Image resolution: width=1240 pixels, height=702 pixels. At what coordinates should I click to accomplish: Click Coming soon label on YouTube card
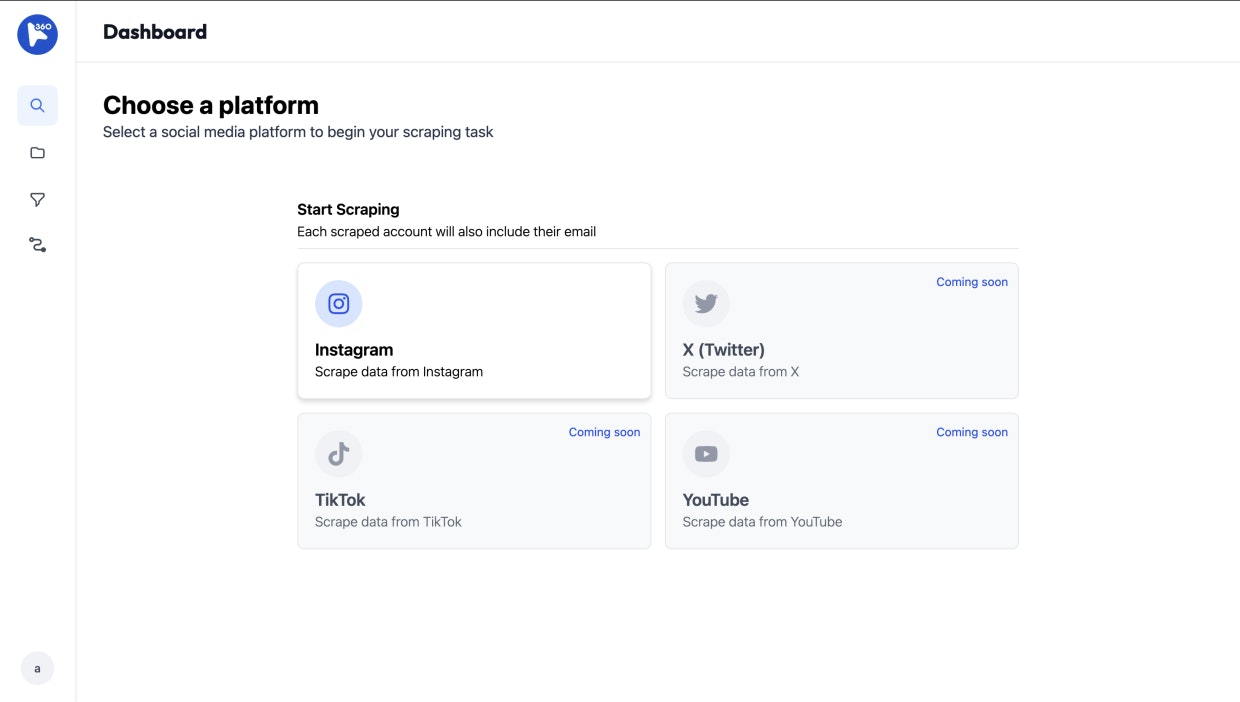(x=971, y=432)
